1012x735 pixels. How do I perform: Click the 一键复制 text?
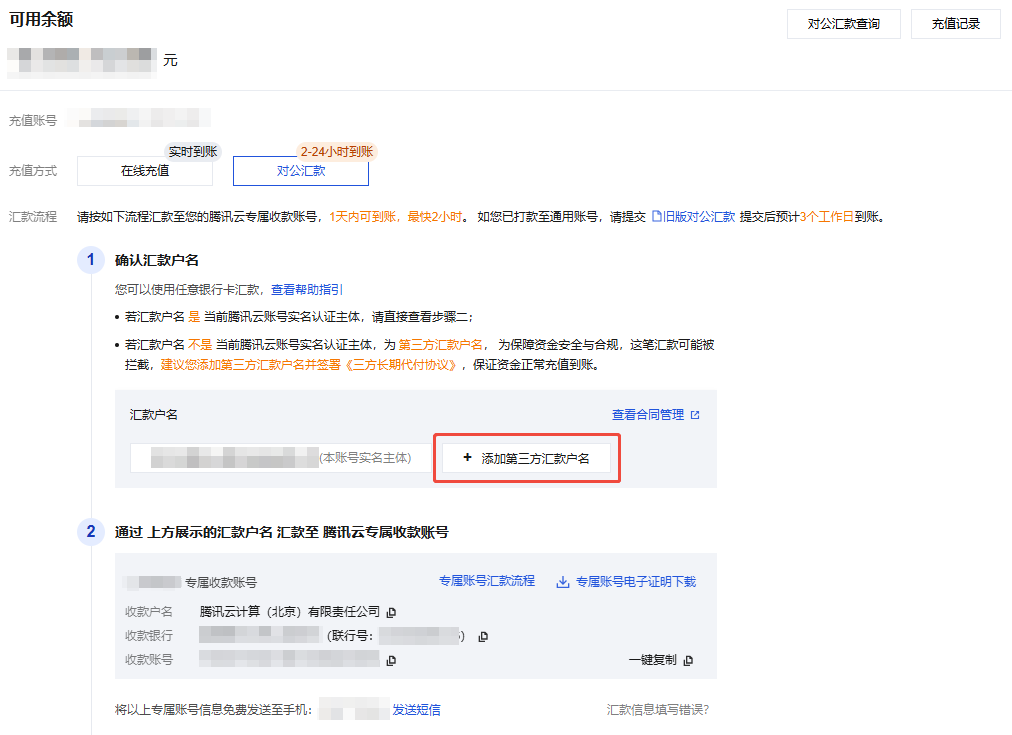pos(653,660)
